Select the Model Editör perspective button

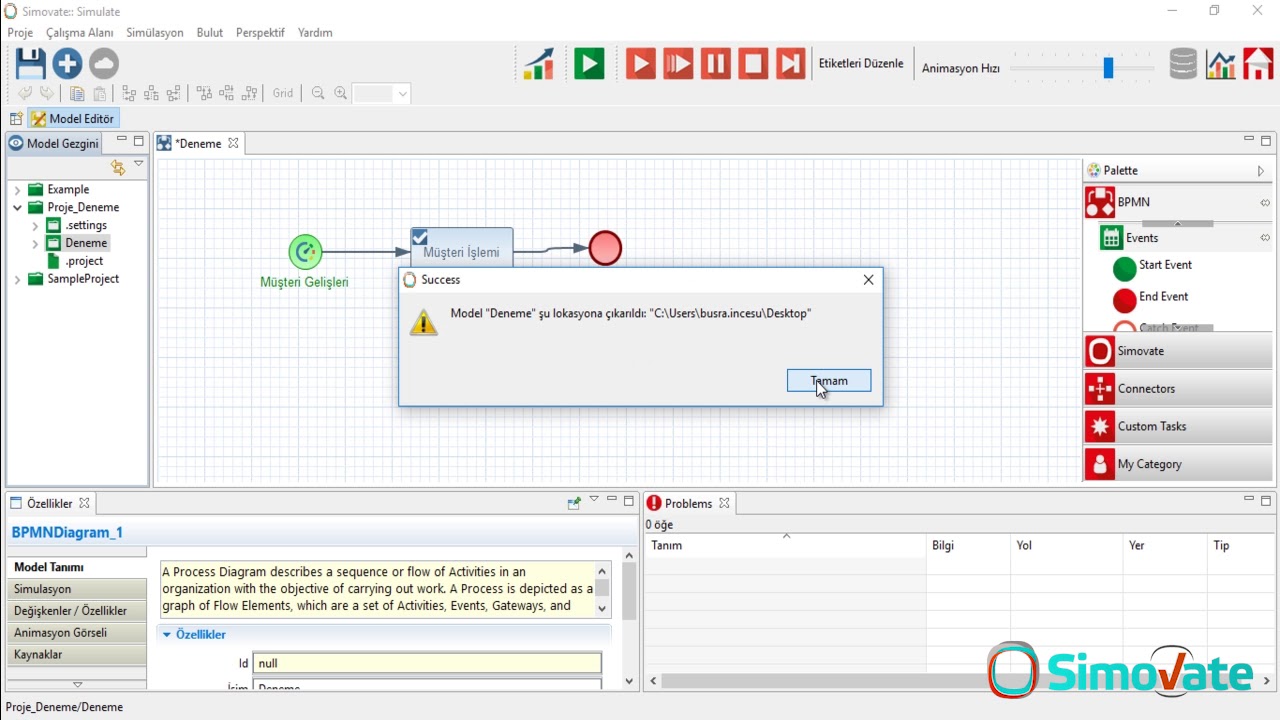click(72, 119)
